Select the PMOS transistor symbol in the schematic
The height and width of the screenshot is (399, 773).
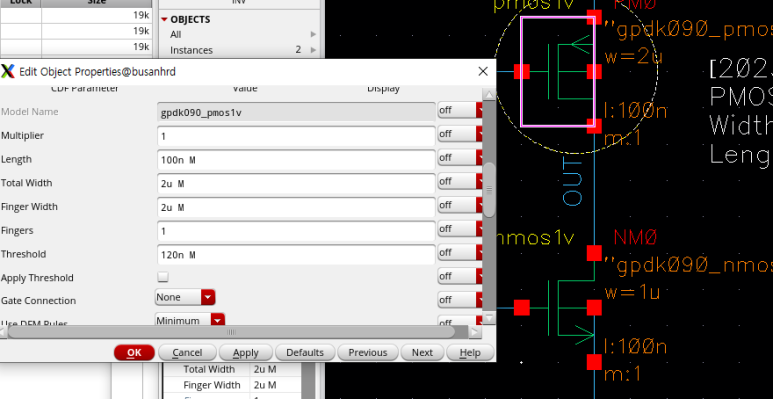point(558,72)
